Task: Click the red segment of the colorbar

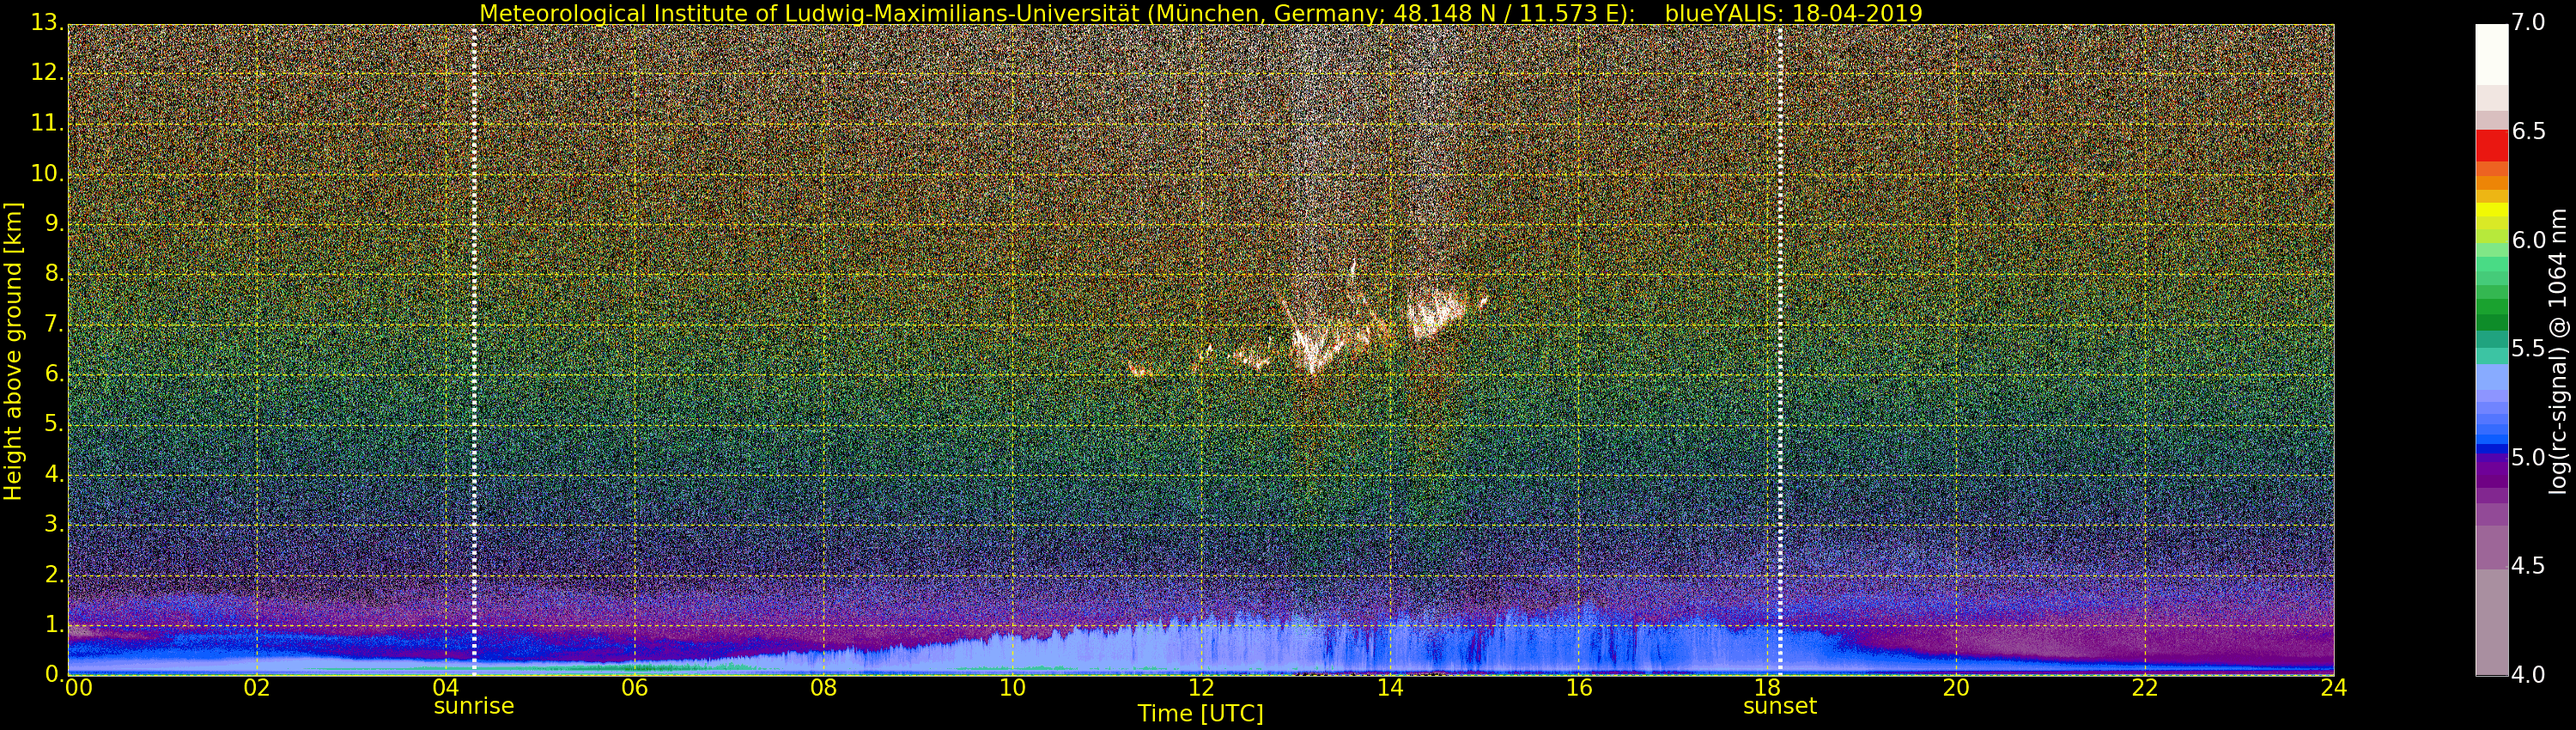Action: click(2491, 145)
